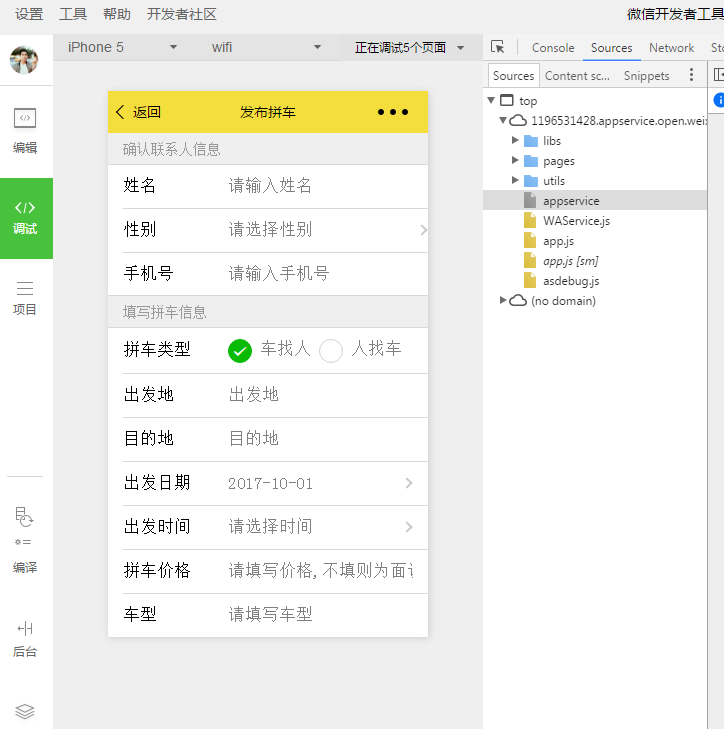Select the 调试 debug sidebar button

26,218
